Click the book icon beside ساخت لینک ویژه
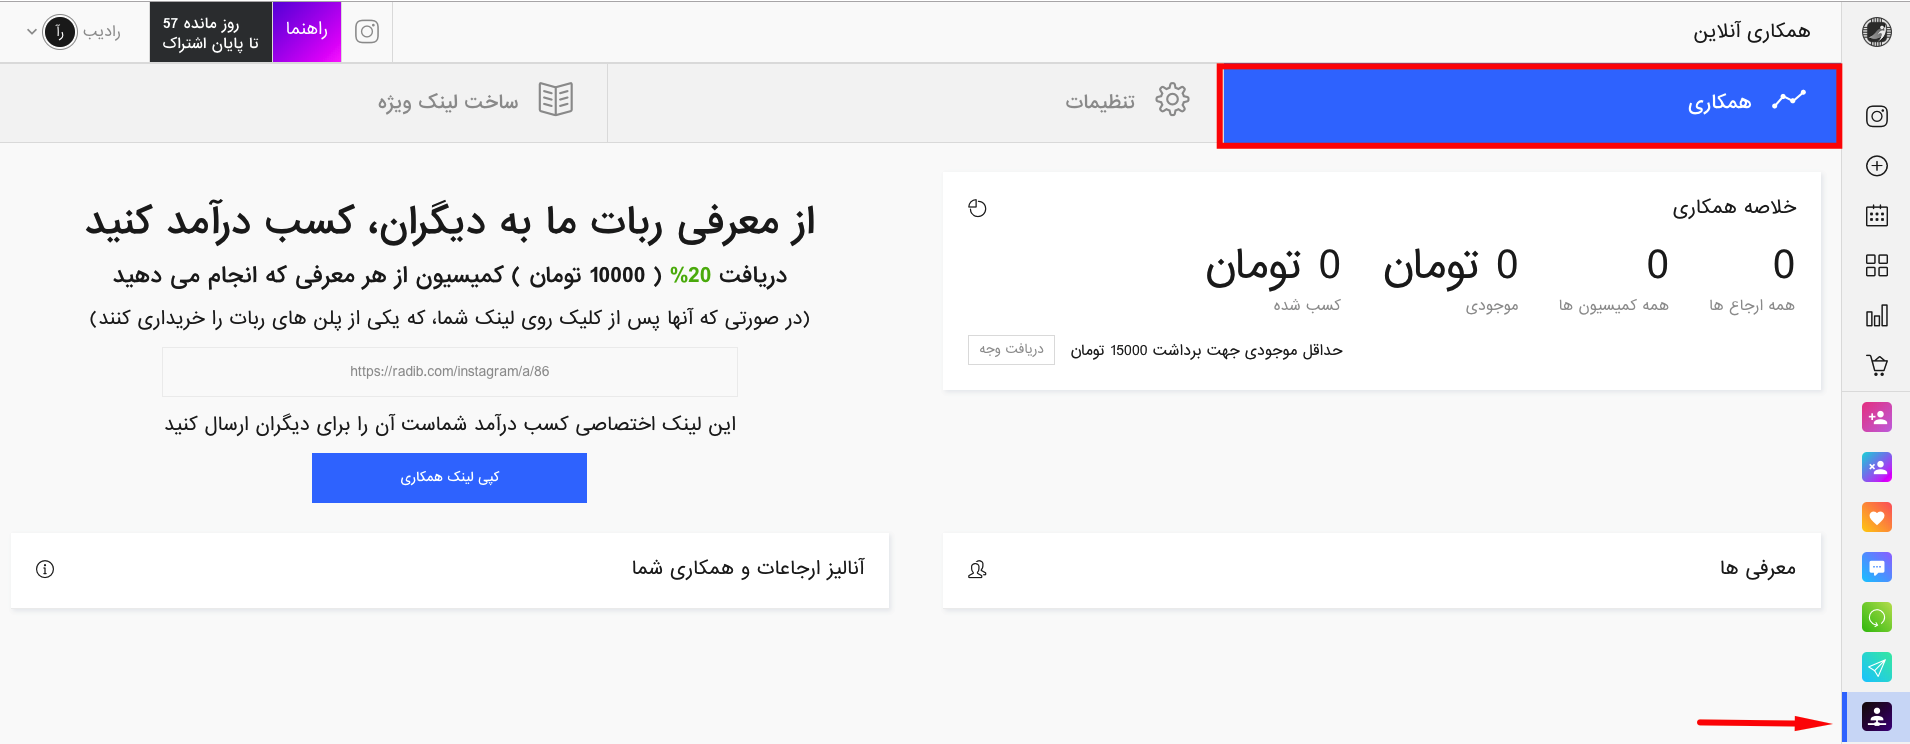The height and width of the screenshot is (744, 1910). 556,99
